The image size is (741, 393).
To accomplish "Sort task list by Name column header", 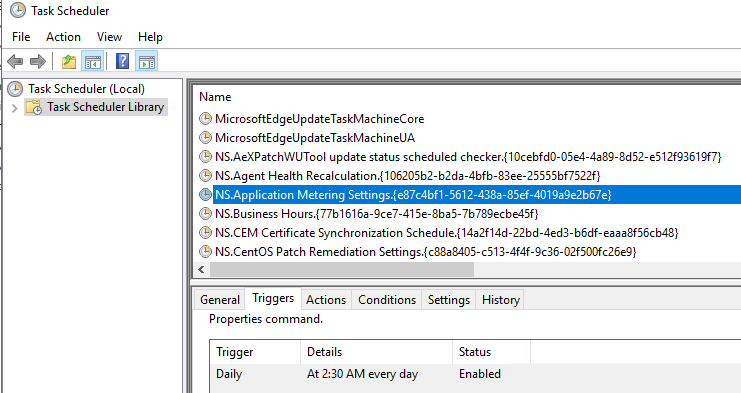I will point(215,97).
